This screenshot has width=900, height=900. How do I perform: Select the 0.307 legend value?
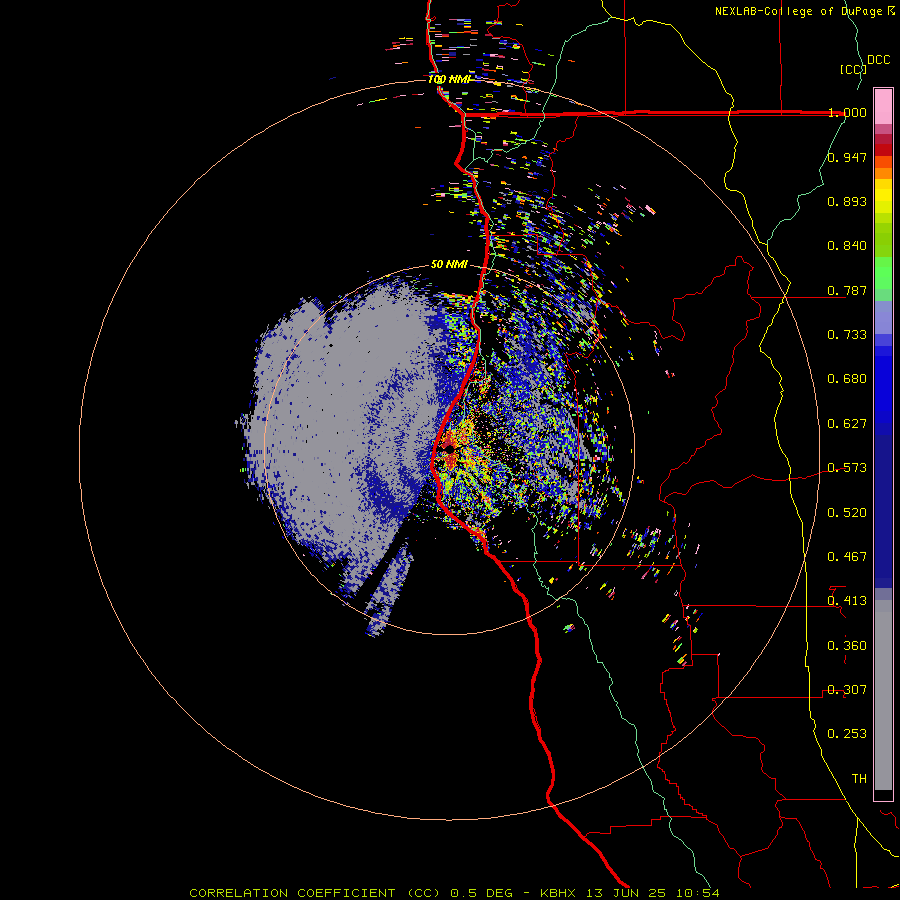847,690
